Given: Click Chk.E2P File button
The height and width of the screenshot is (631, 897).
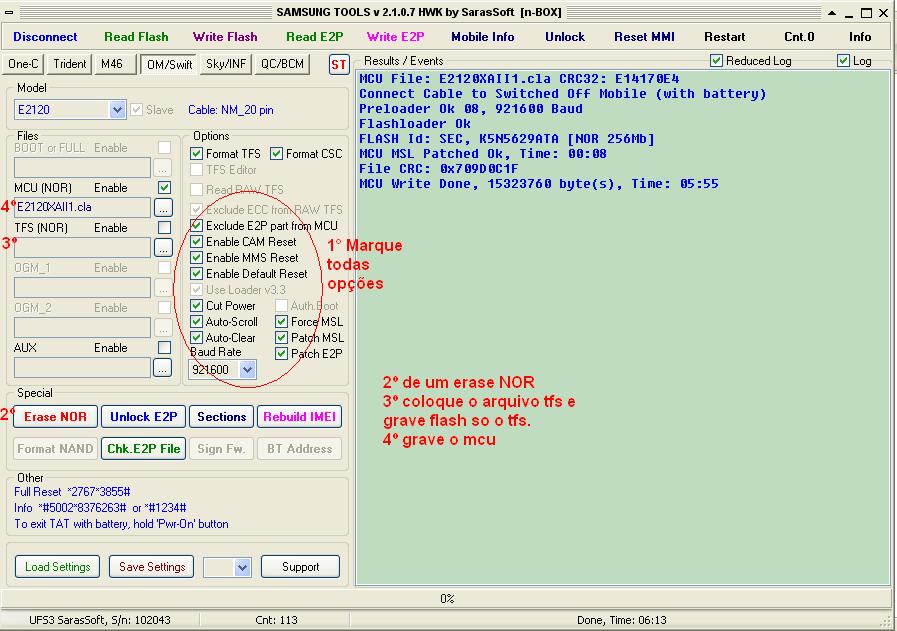Looking at the screenshot, I should [144, 449].
